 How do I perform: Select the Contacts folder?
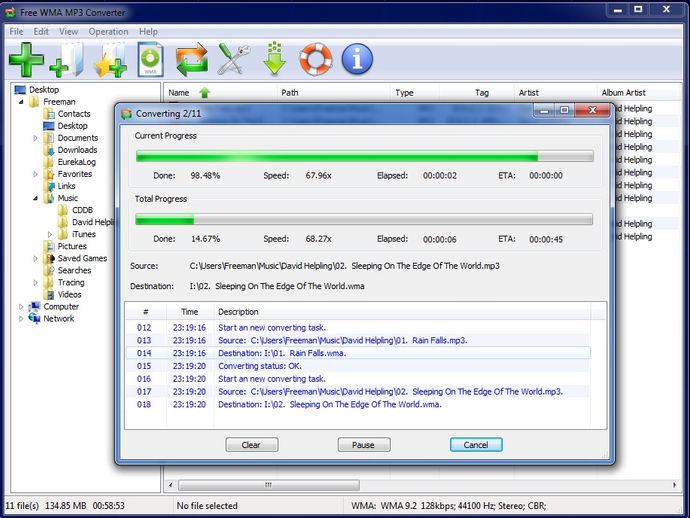pos(74,114)
